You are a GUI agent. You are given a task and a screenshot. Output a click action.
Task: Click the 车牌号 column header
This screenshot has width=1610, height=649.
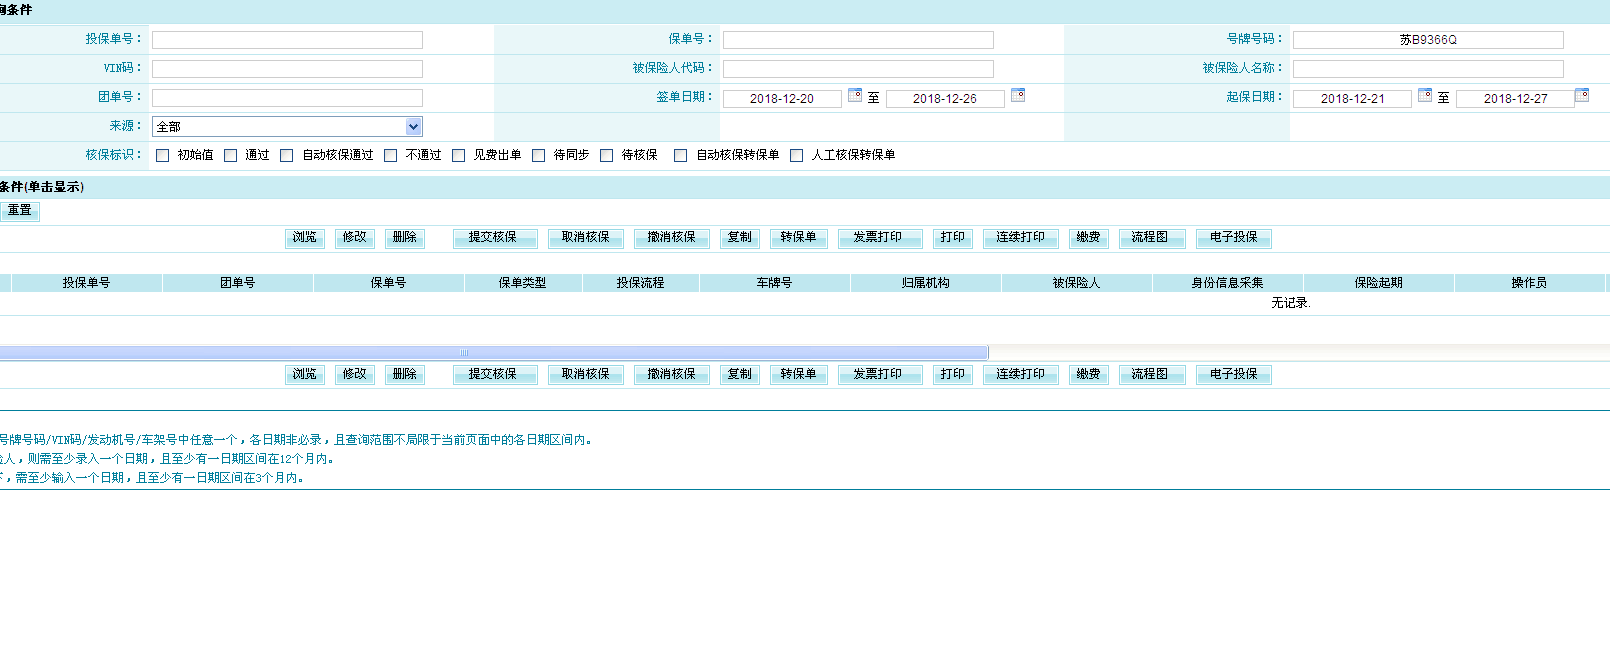775,283
